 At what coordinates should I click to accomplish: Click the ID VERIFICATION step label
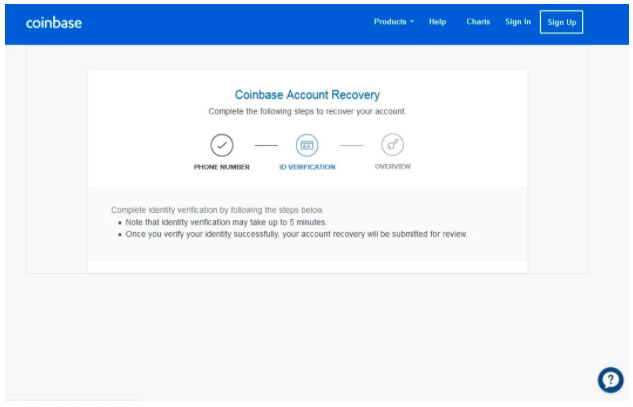(307, 167)
